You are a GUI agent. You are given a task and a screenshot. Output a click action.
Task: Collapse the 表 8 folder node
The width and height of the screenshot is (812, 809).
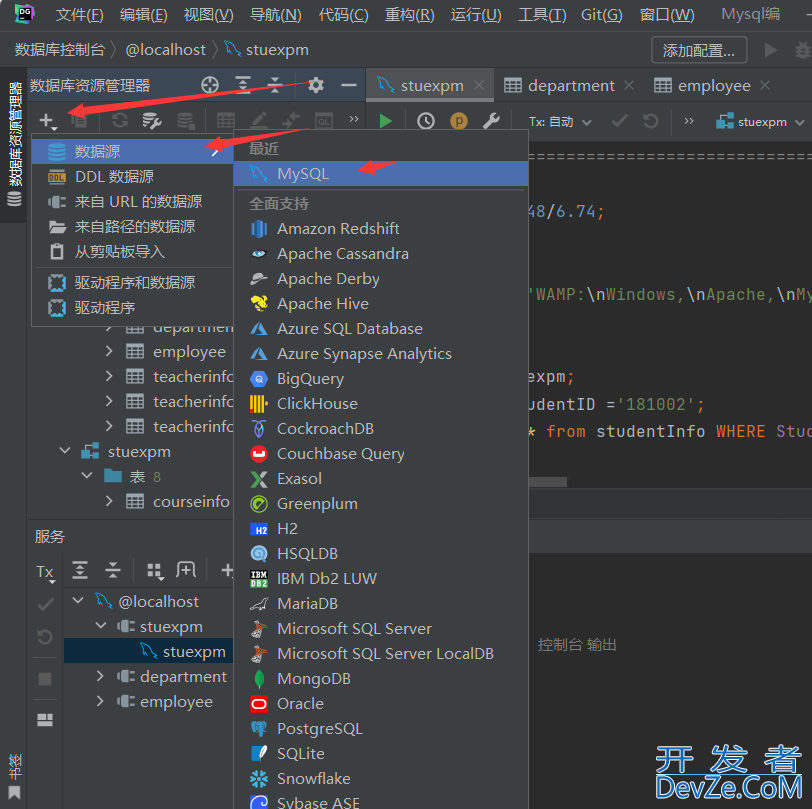pyautogui.click(x=86, y=476)
